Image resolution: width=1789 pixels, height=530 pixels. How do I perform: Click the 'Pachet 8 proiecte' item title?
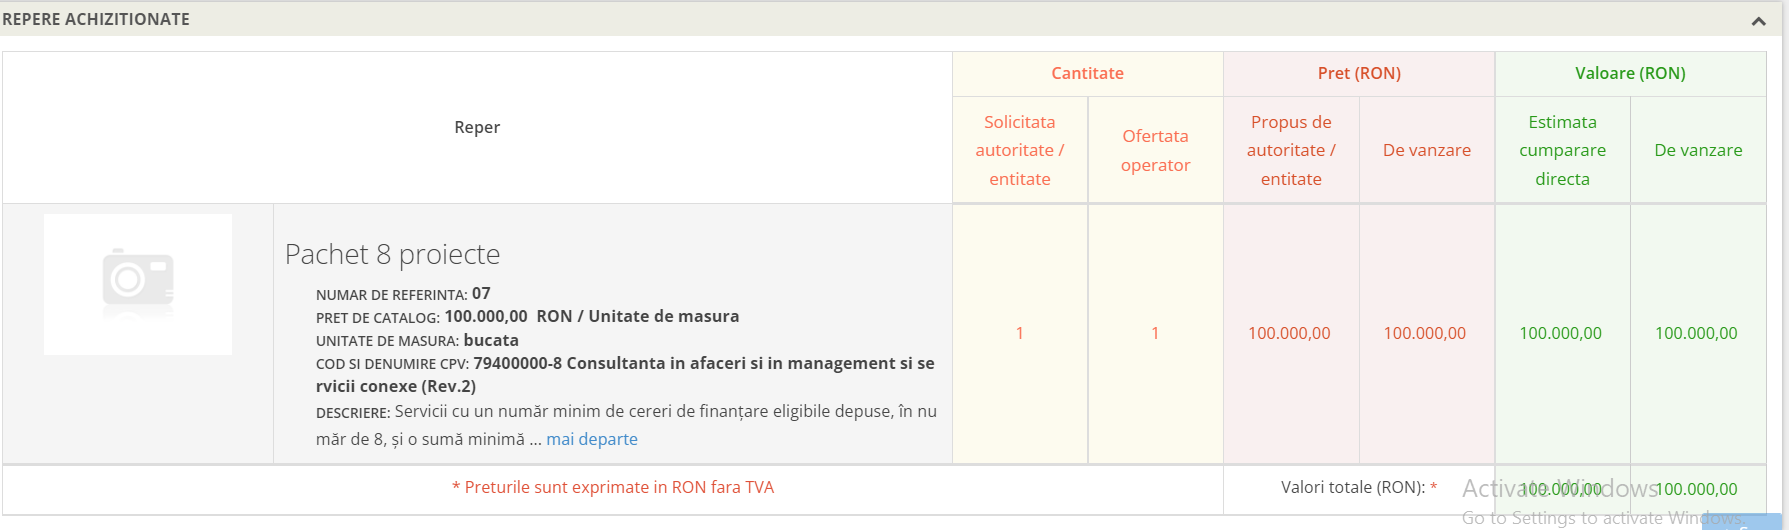[x=392, y=254]
